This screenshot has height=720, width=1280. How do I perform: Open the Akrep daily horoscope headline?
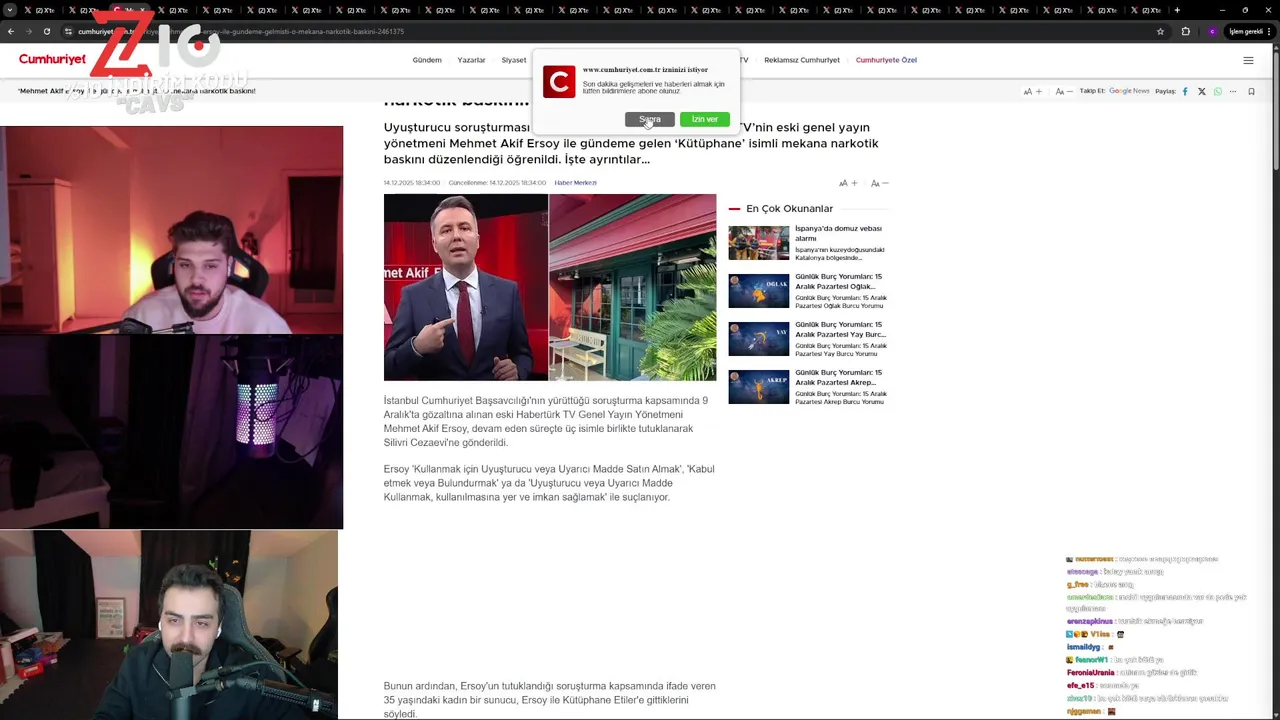point(838,377)
